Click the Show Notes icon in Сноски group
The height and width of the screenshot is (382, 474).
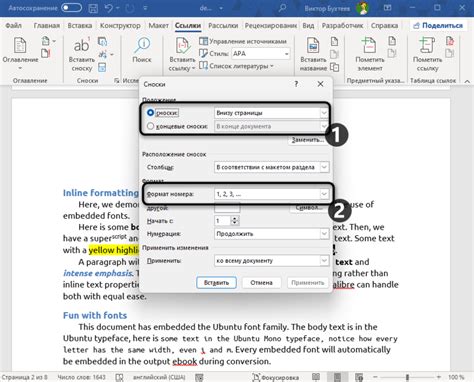click(x=102, y=68)
